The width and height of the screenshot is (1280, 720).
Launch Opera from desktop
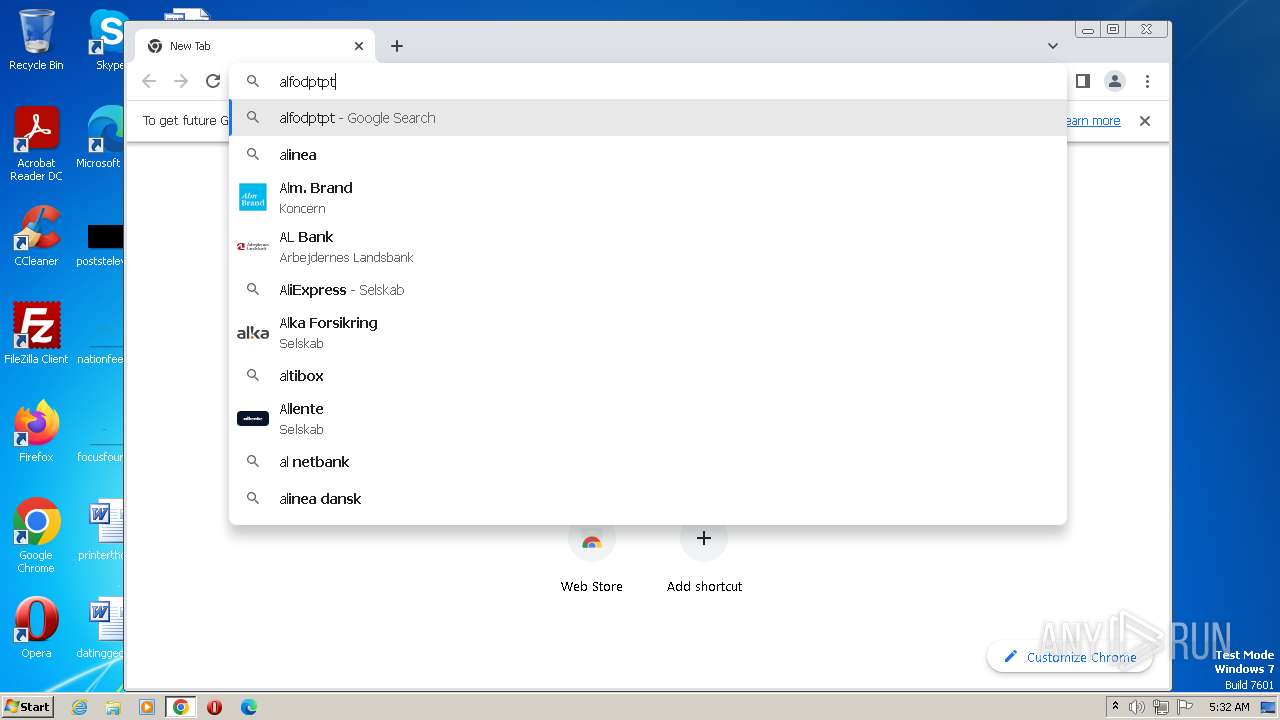tap(36, 628)
